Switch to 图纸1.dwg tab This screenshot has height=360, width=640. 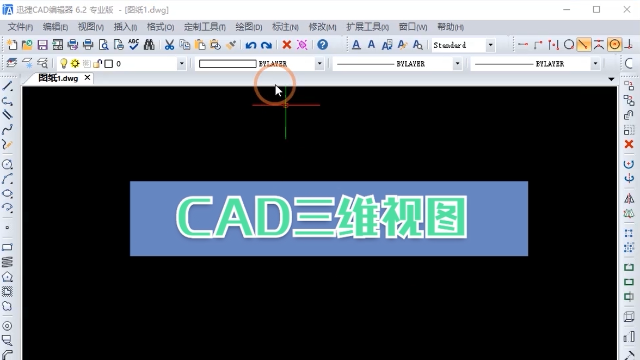coord(58,78)
